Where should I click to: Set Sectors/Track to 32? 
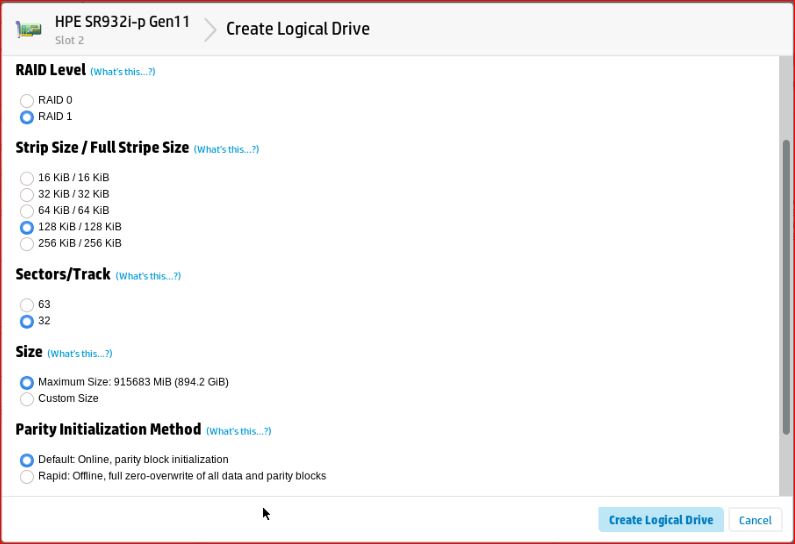(x=27, y=321)
